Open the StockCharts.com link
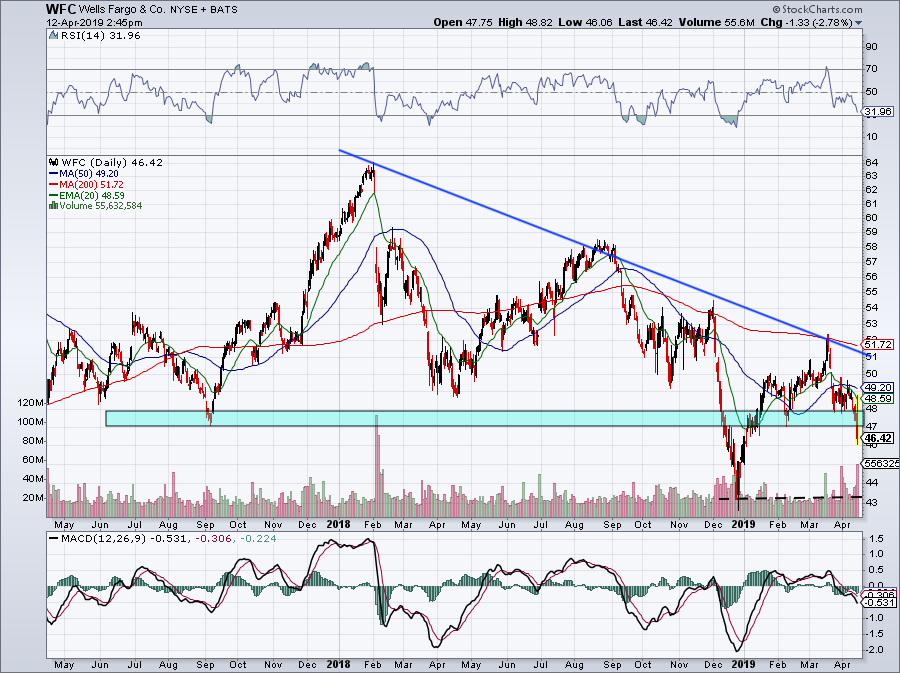Screen dimensions: 900x673 point(821,9)
